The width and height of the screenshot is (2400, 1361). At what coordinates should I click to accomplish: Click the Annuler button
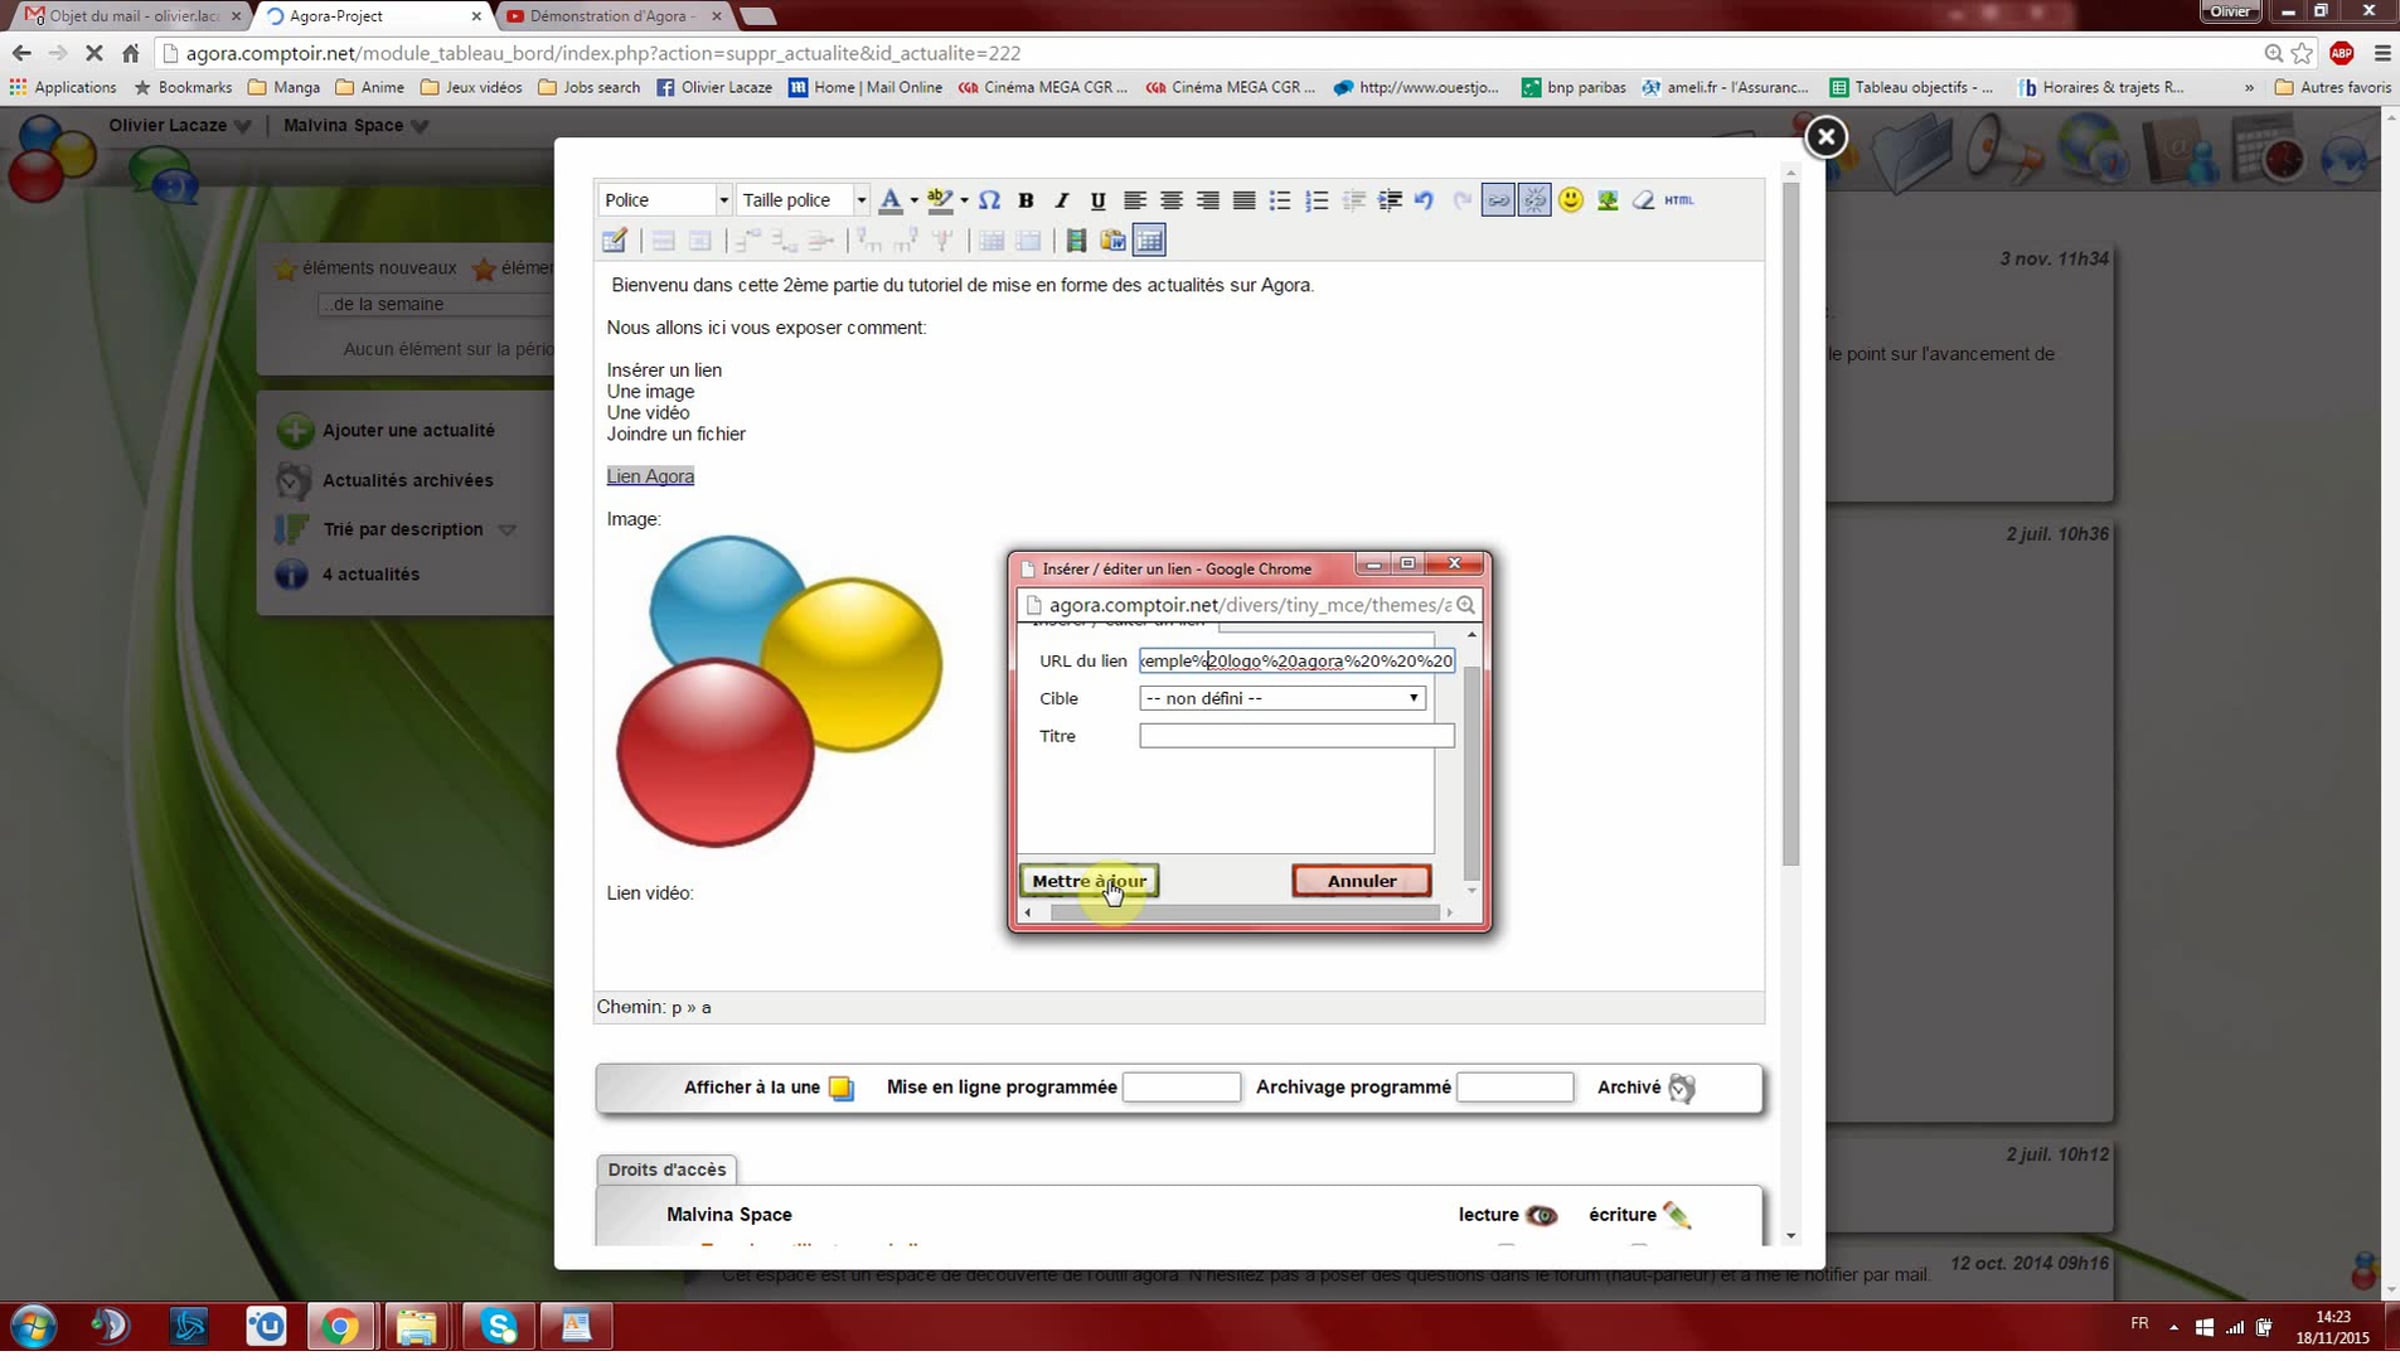1361,881
